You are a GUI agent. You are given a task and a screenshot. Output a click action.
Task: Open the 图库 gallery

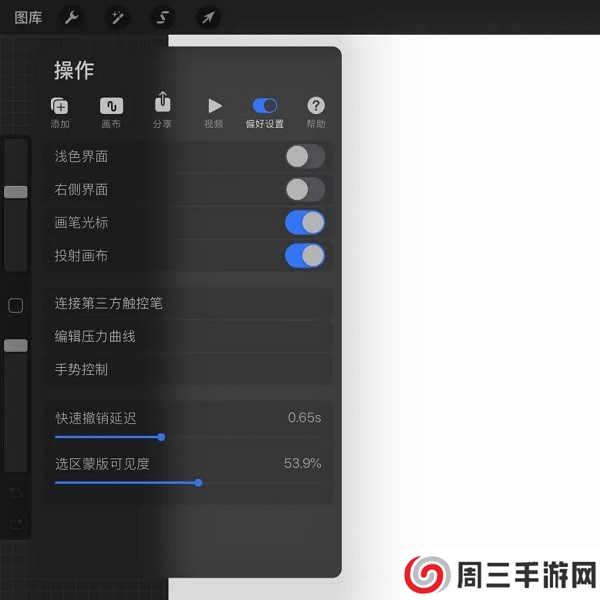[28, 18]
